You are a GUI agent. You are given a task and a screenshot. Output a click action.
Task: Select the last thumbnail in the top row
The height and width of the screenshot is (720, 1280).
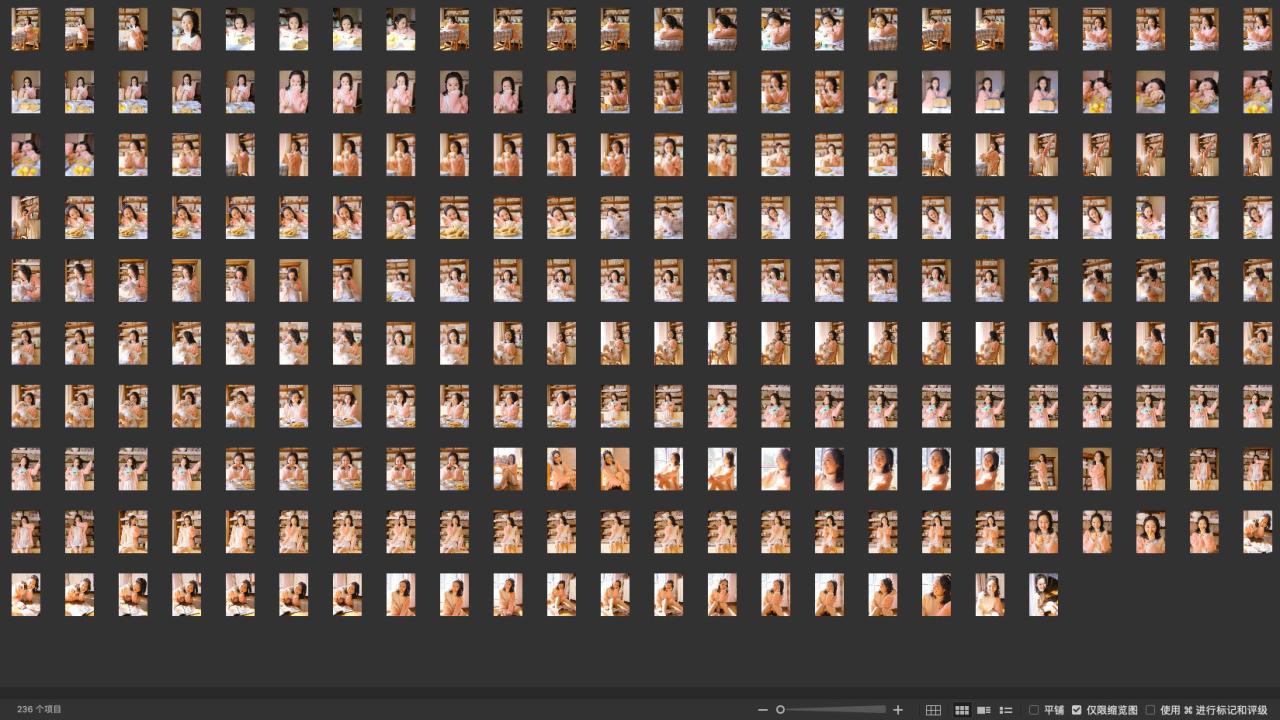click(x=1257, y=29)
